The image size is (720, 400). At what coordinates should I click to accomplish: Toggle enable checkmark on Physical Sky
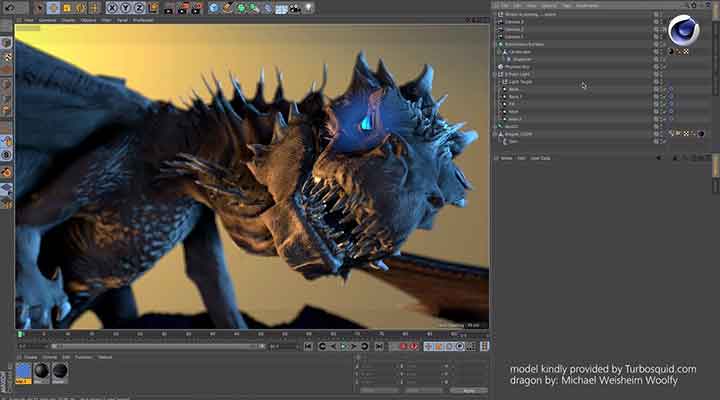tap(663, 67)
